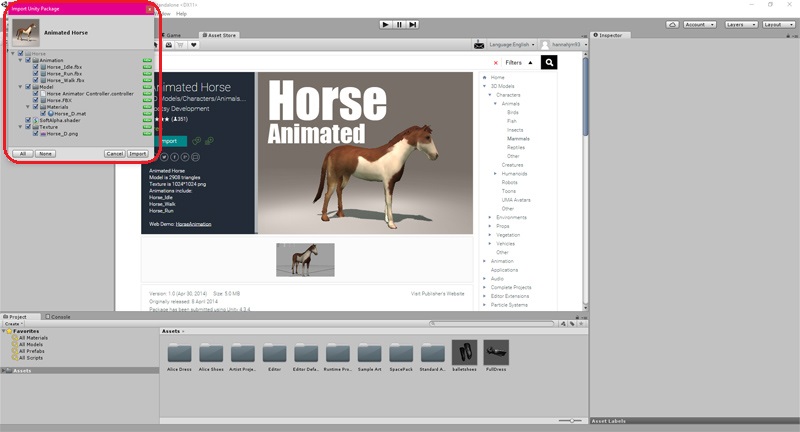
Task: Select the Inspector tab
Action: (608, 35)
